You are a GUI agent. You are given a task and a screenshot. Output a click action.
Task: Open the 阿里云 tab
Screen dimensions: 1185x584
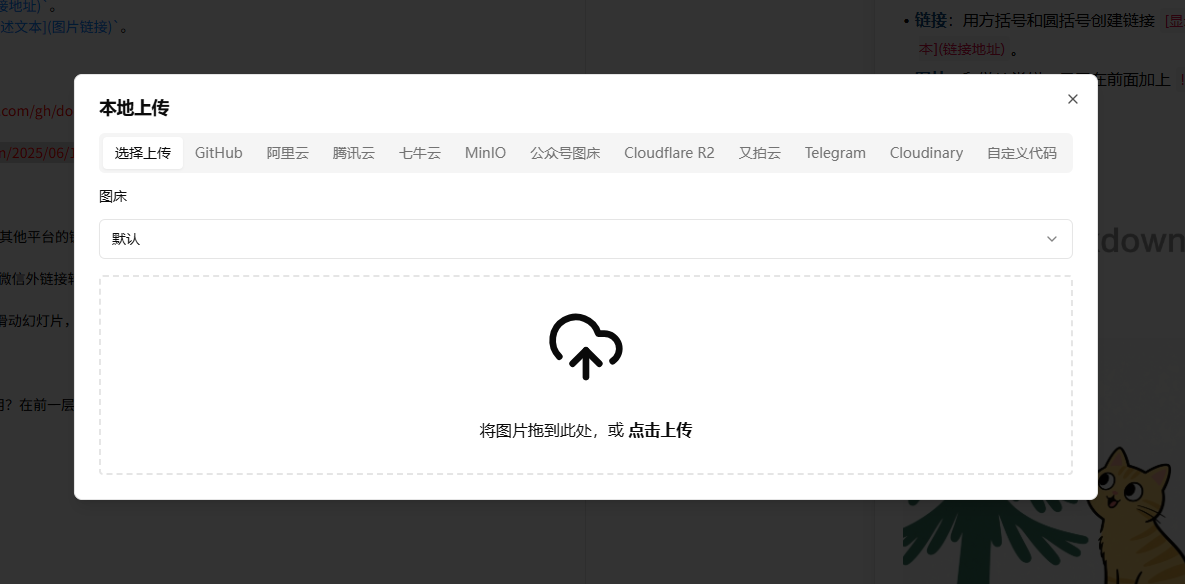coord(288,153)
